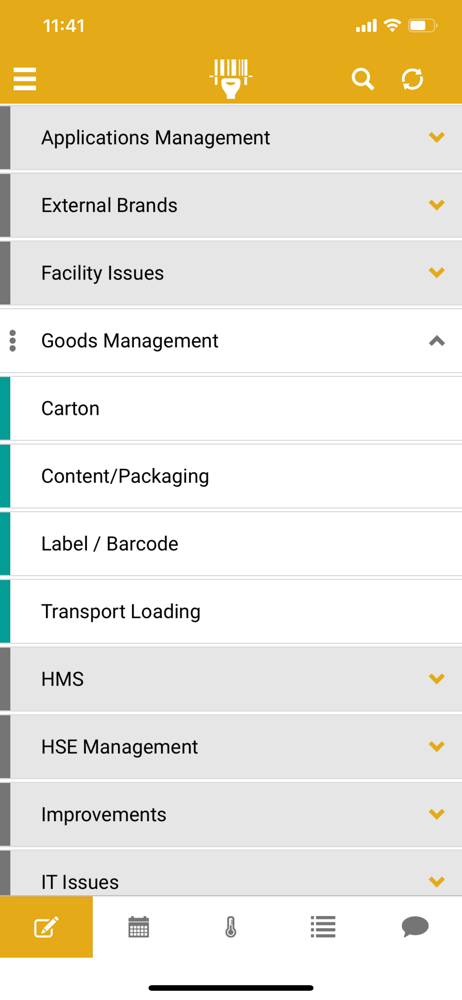Tap the three-dot handle beside Goods Management
Screen dimensions: 462x1000
coord(13,341)
